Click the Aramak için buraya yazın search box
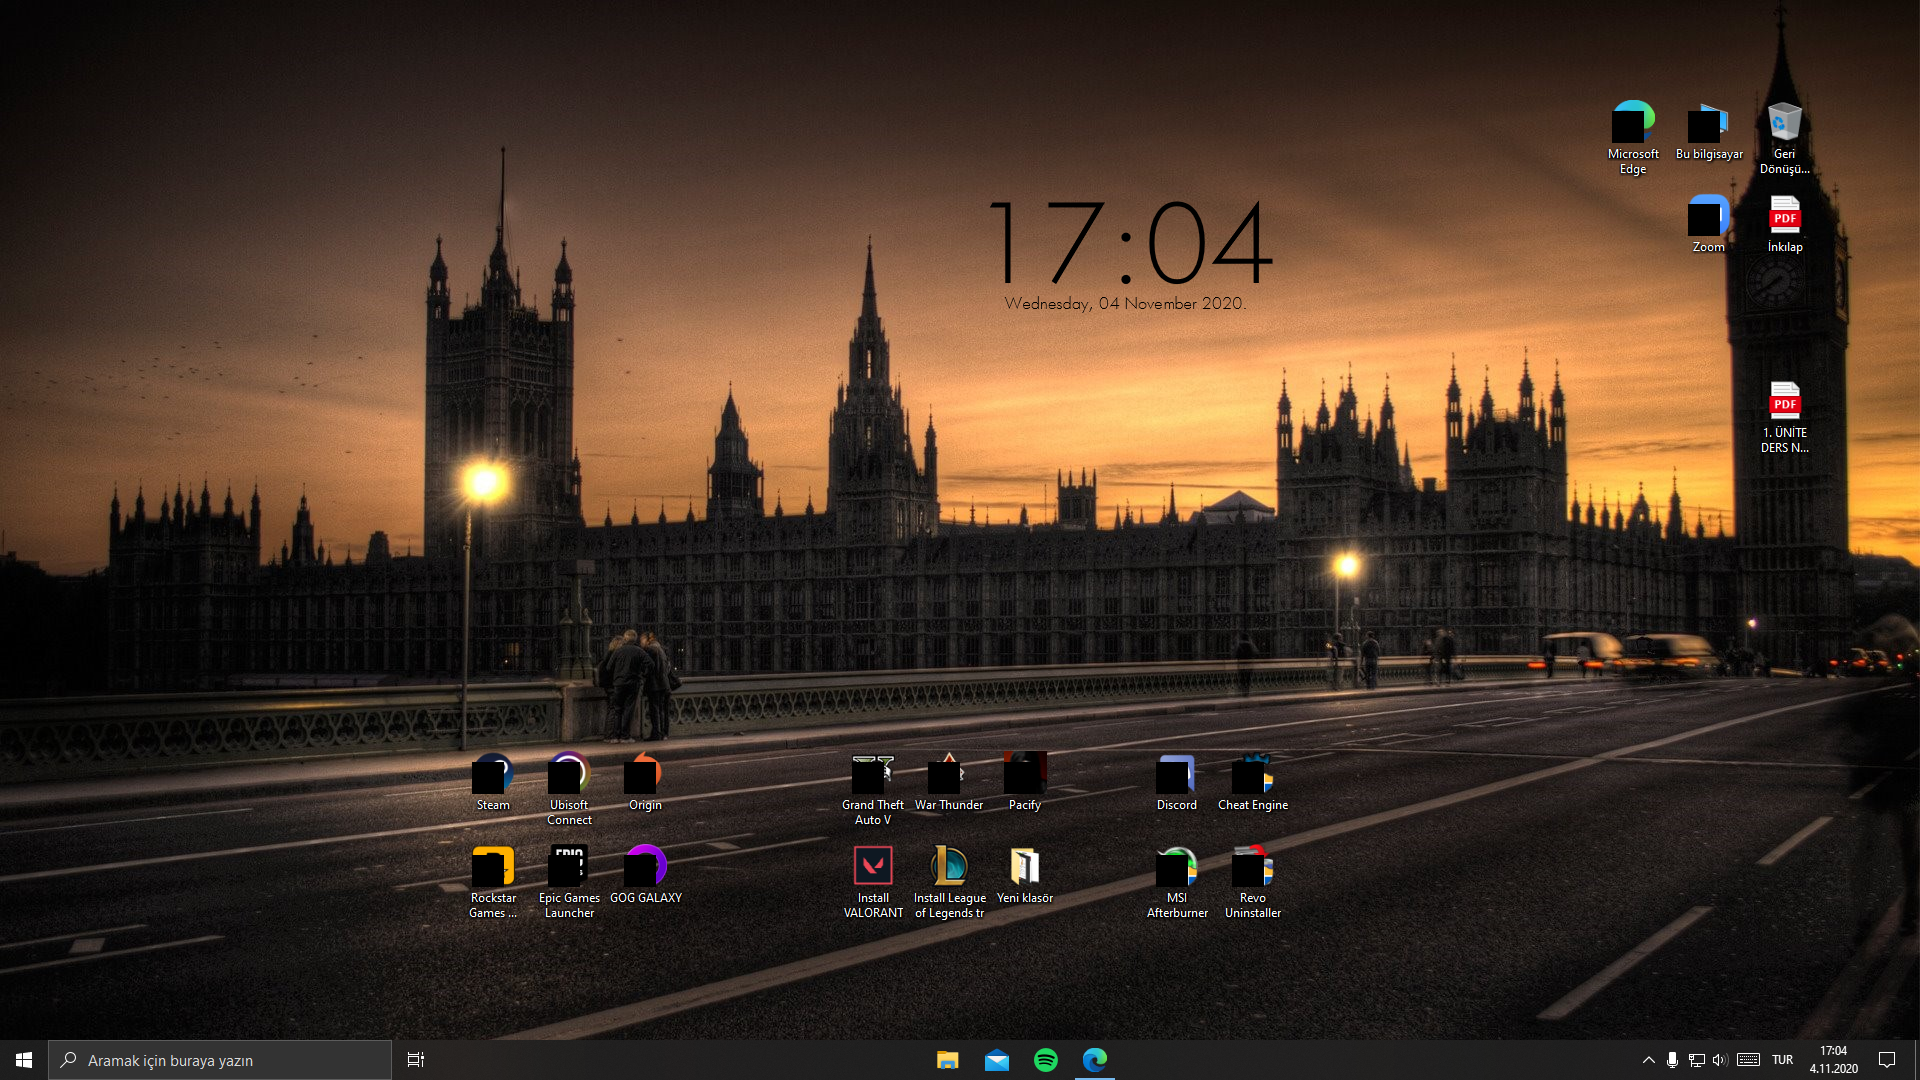This screenshot has width=1920, height=1080. [220, 1060]
